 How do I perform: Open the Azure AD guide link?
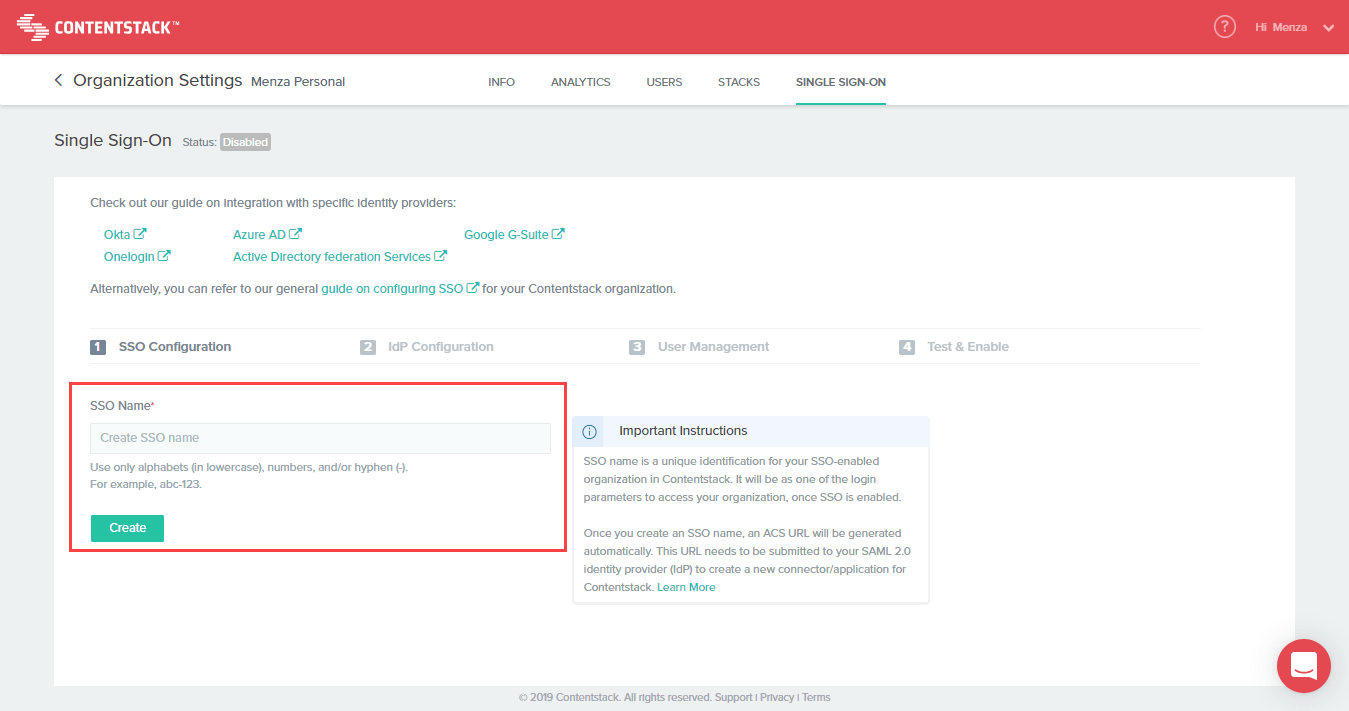[267, 234]
